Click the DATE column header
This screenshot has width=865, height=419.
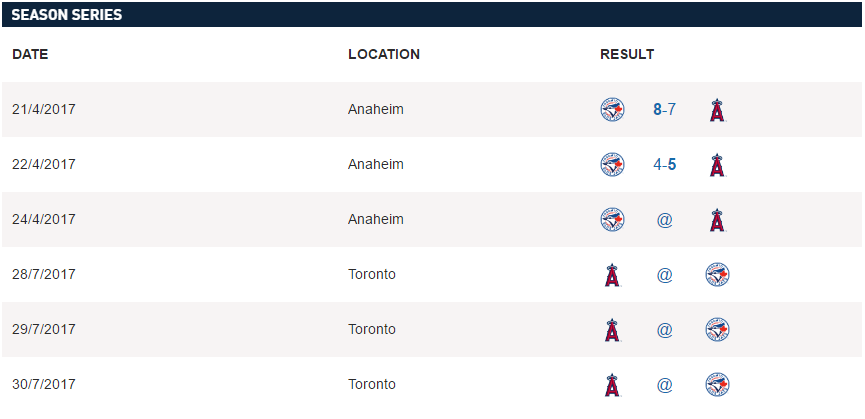tap(30, 54)
